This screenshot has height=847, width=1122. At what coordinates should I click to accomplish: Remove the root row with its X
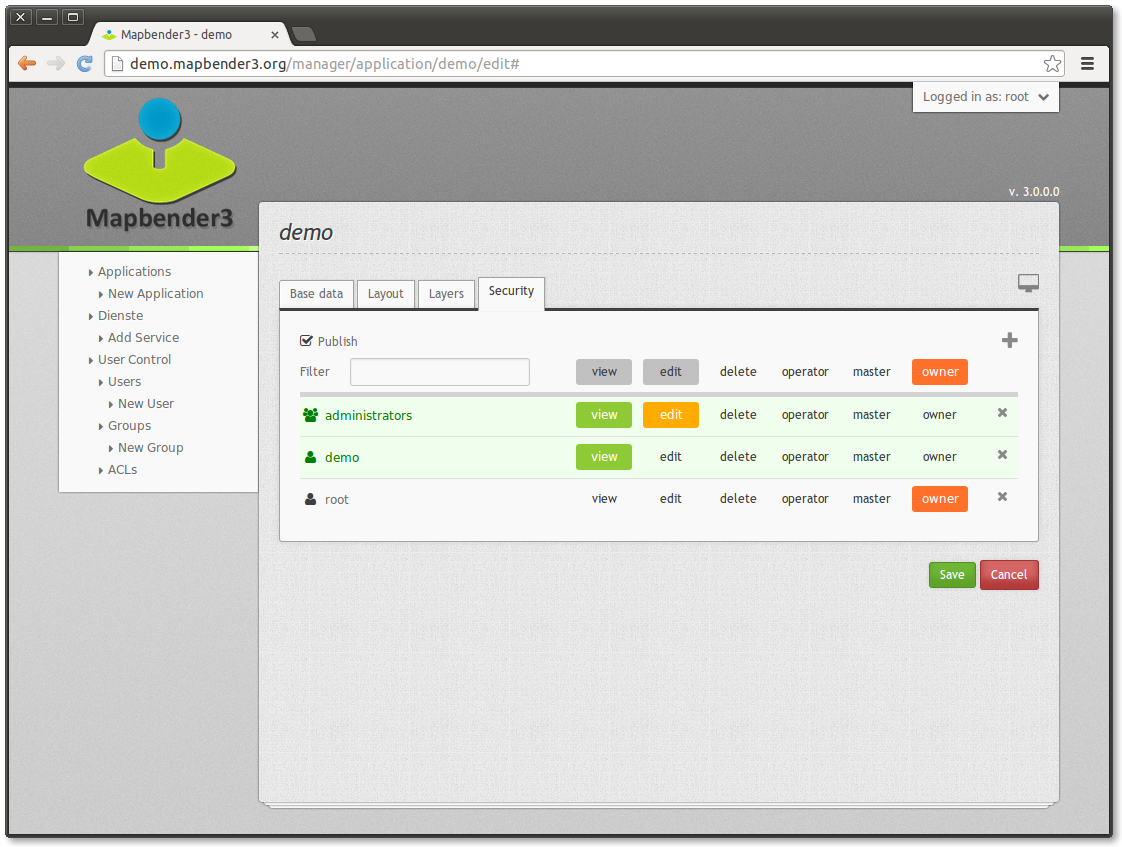pos(1003,497)
